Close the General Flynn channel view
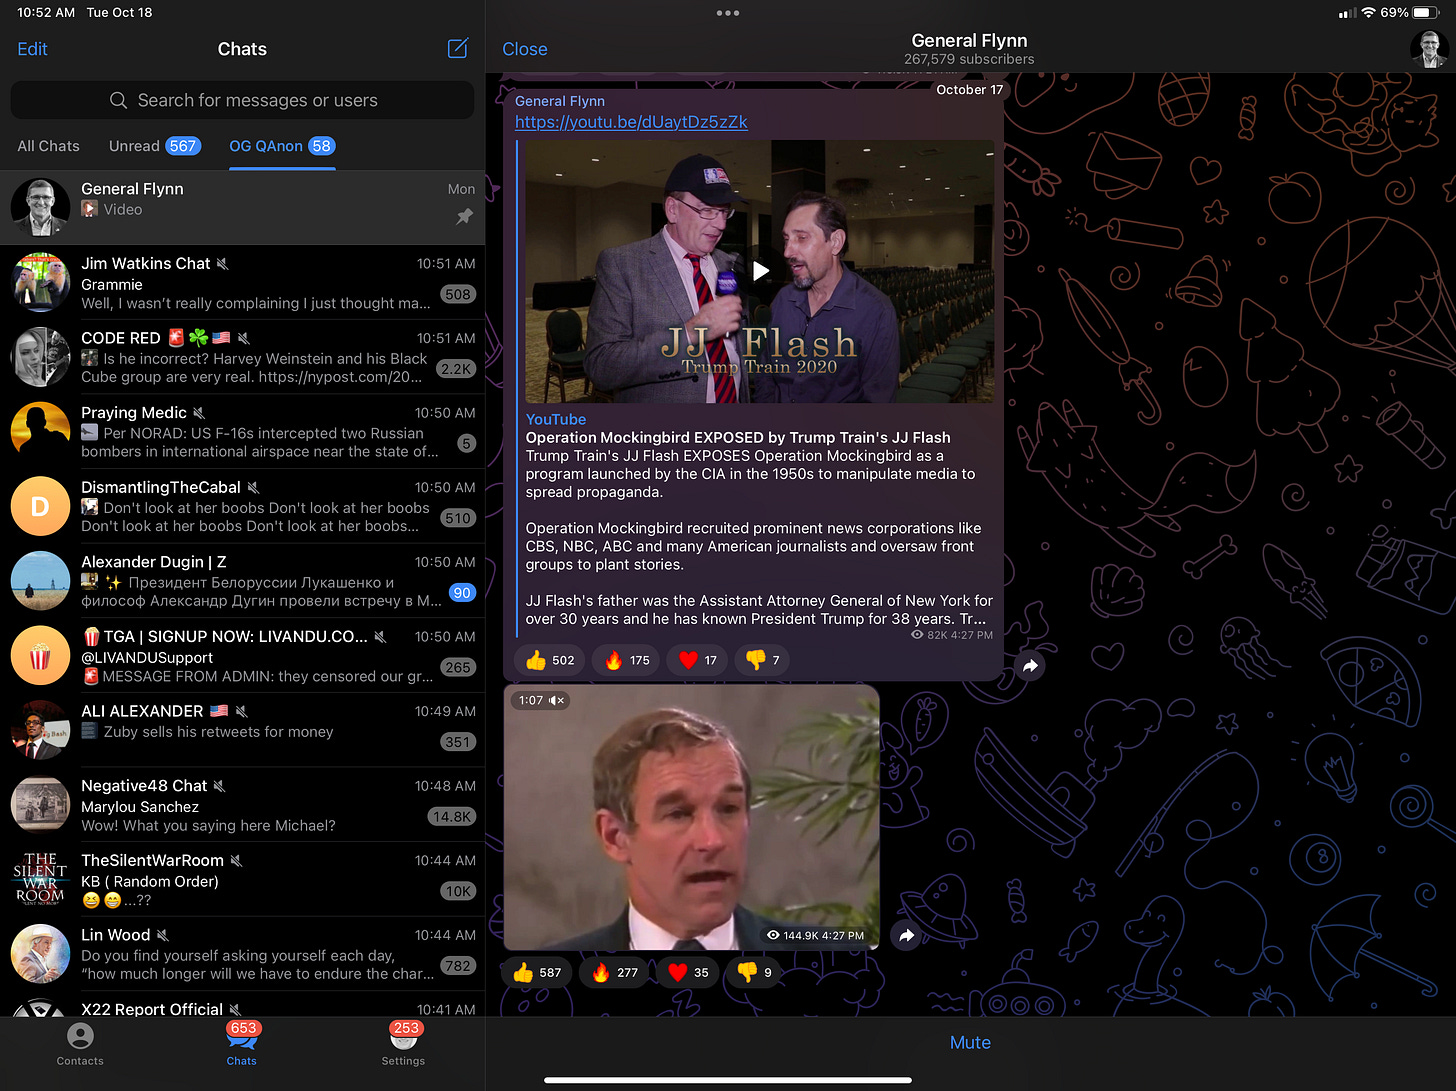Image resolution: width=1456 pixels, height=1091 pixels. point(524,49)
